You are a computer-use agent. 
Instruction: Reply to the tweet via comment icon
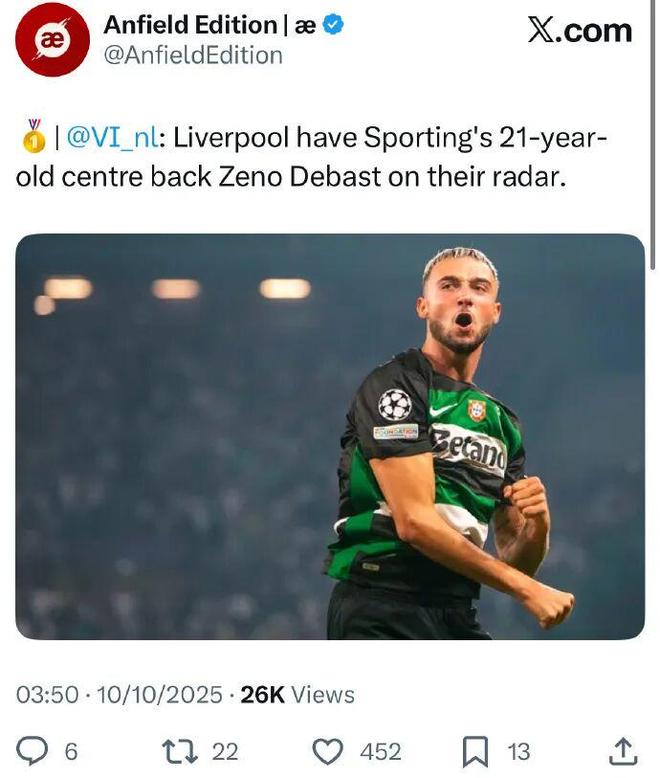[x=35, y=750]
